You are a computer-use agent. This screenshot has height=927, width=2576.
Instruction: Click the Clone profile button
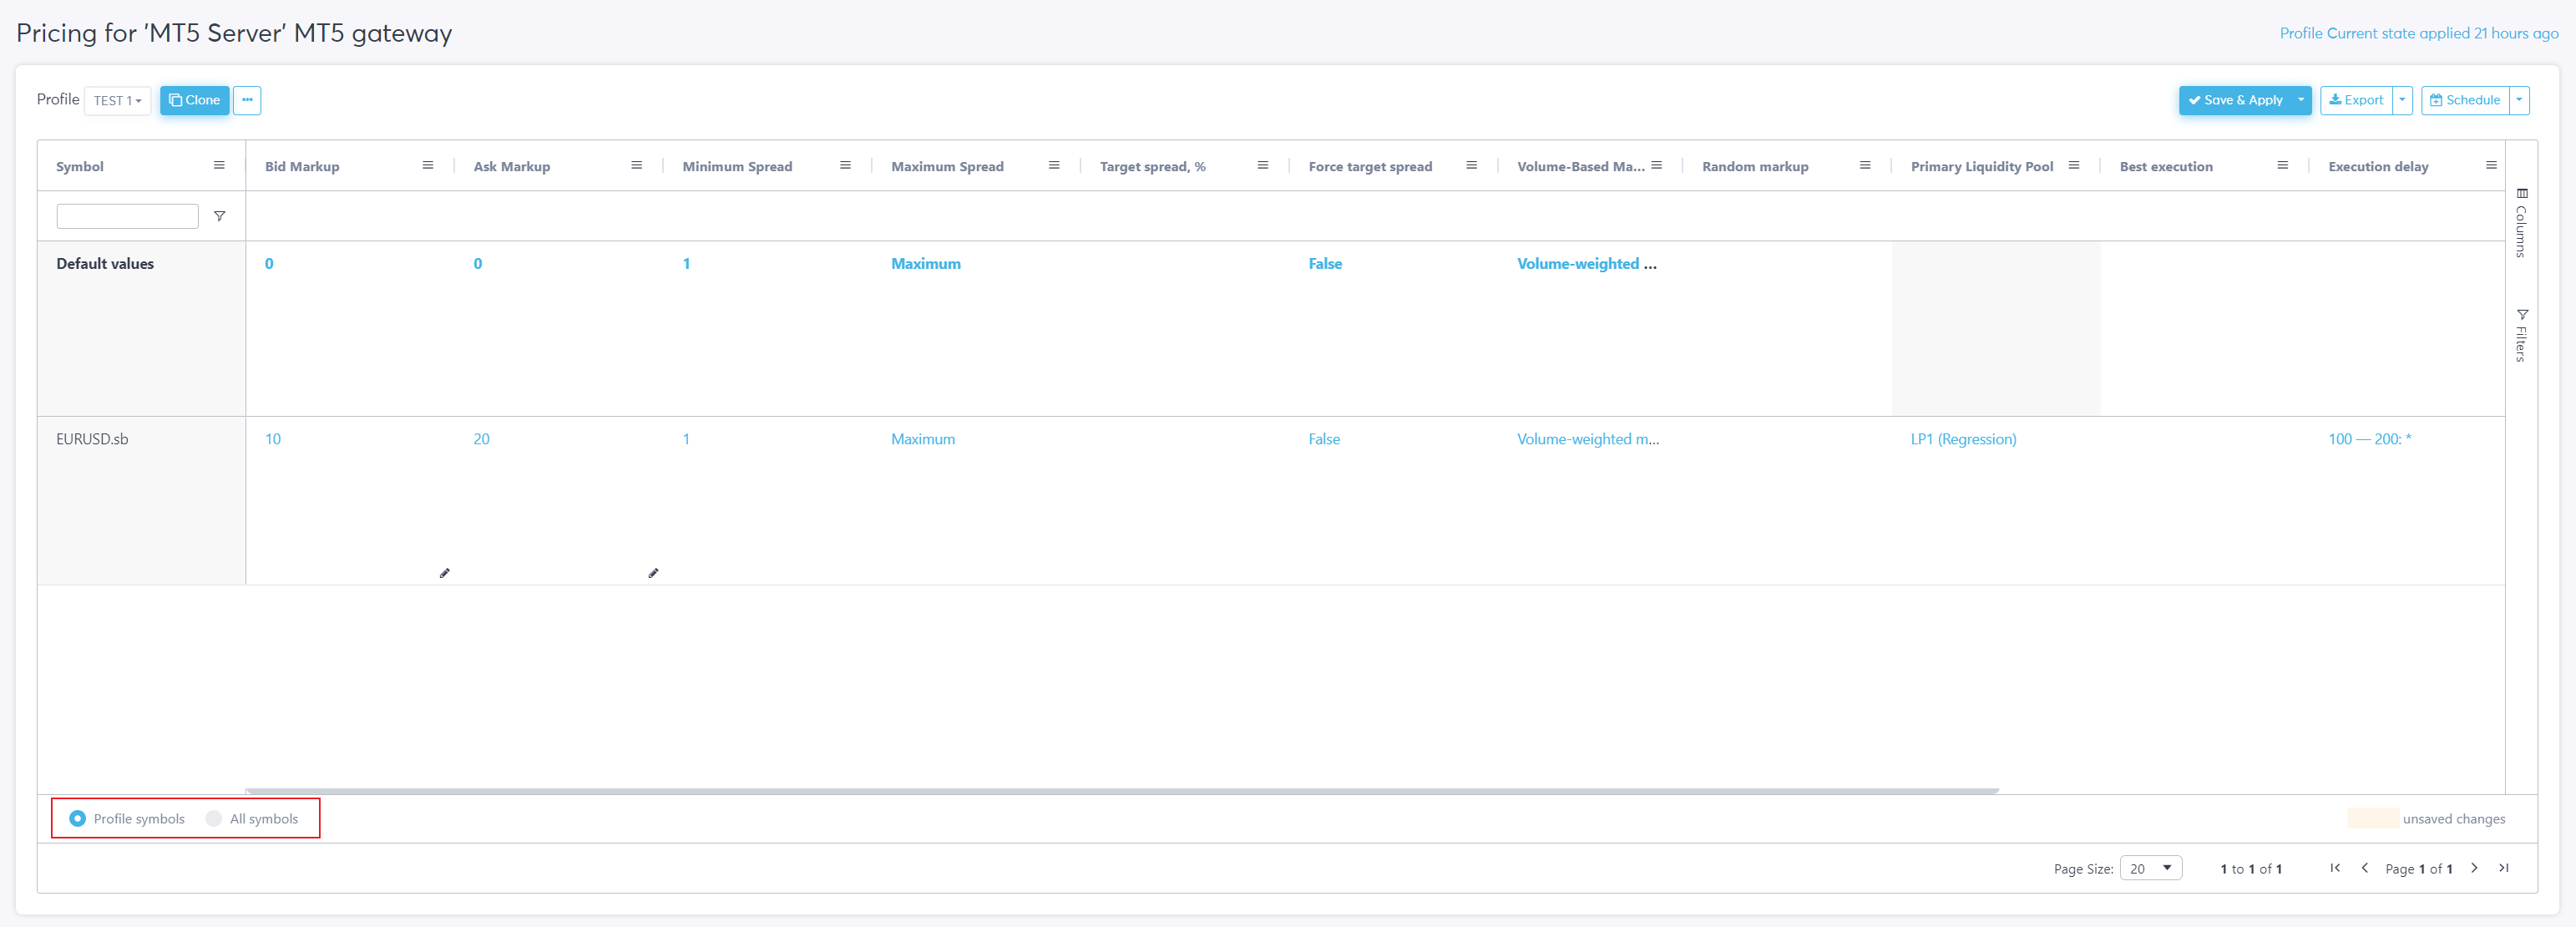tap(194, 100)
